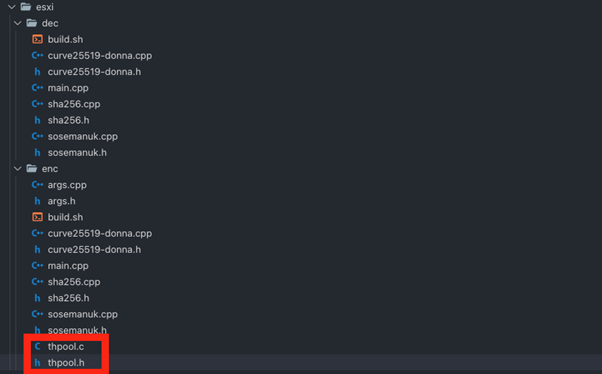Click header icon beside thpool.h

point(37,362)
